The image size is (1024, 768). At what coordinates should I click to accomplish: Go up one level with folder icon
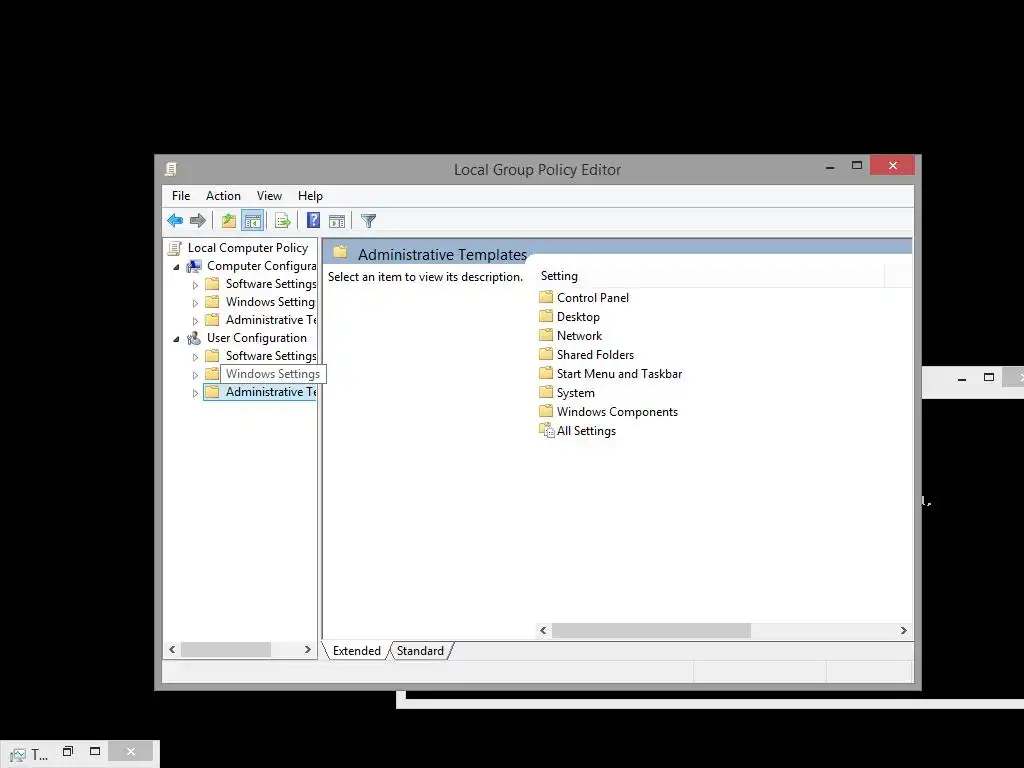[x=229, y=221]
